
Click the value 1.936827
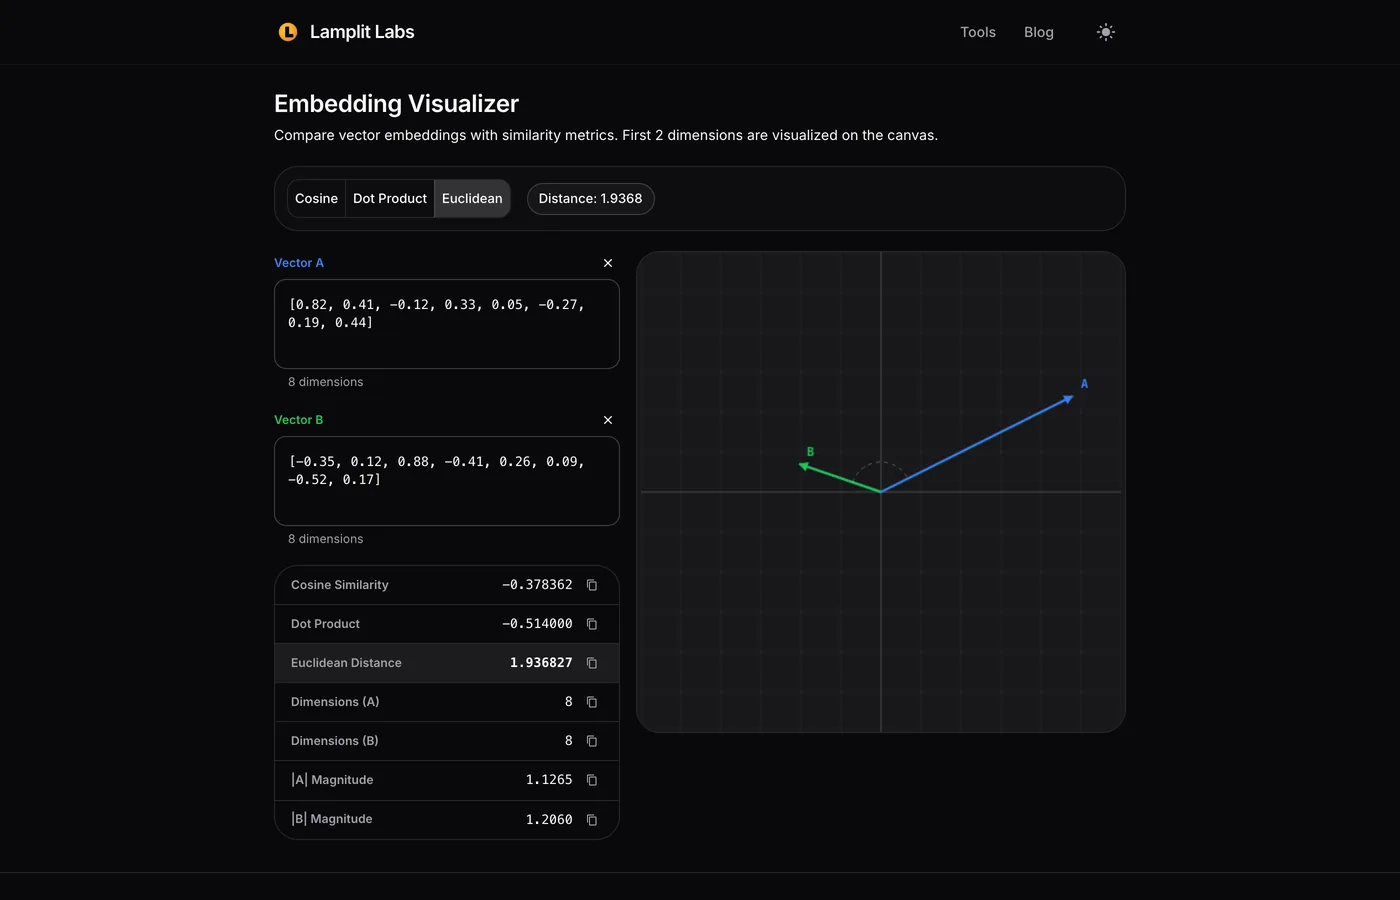(x=541, y=663)
